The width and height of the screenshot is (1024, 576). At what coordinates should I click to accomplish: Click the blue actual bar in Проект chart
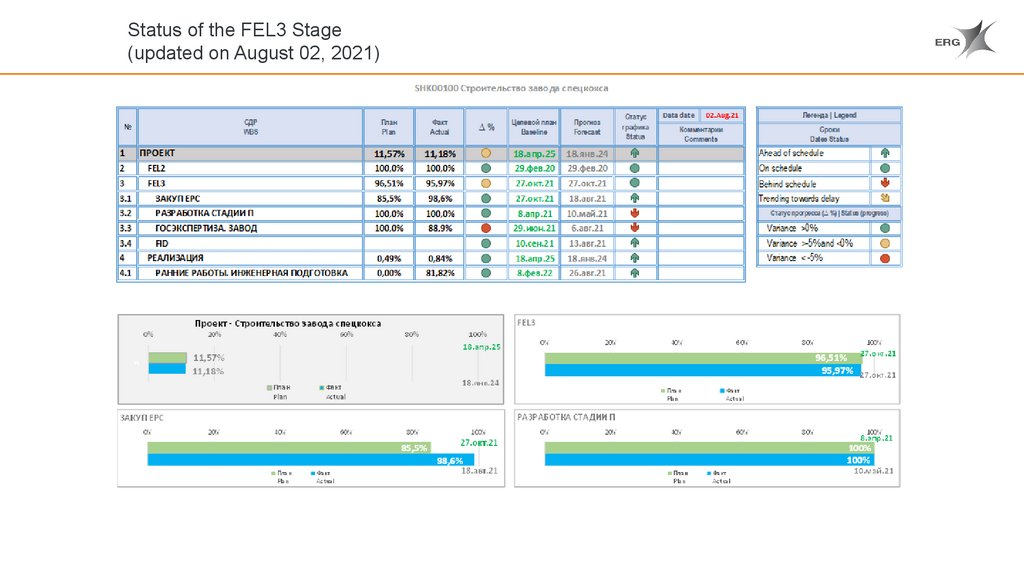167,369
